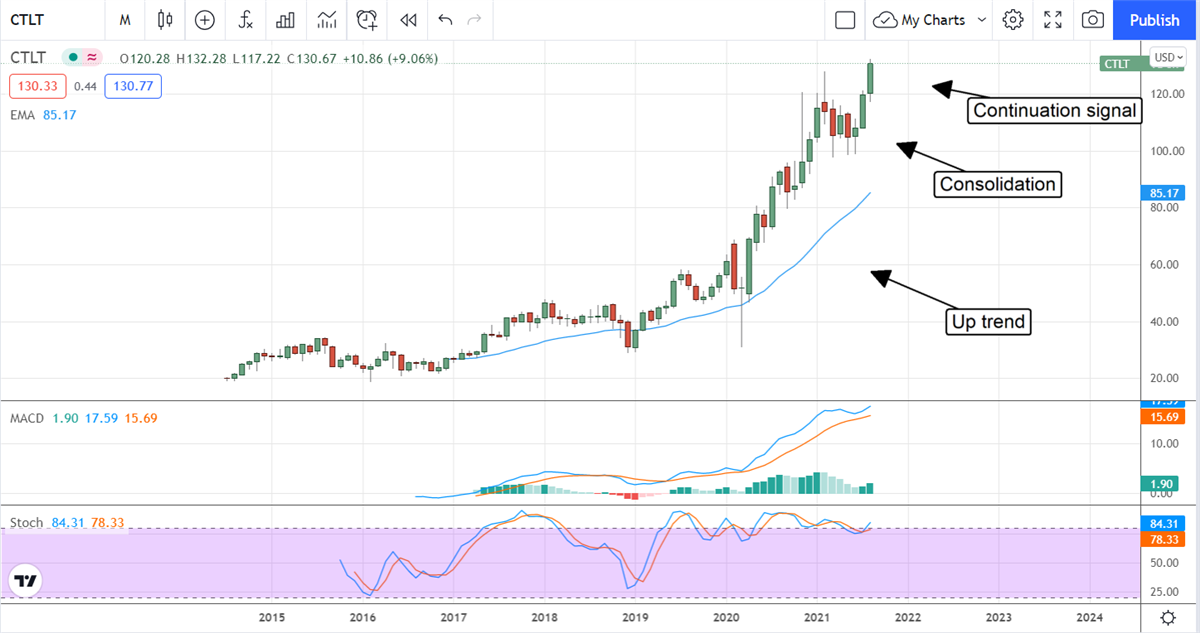The width and height of the screenshot is (1200, 633).
Task: Open the candlestick chart type selector
Action: (x=165, y=20)
